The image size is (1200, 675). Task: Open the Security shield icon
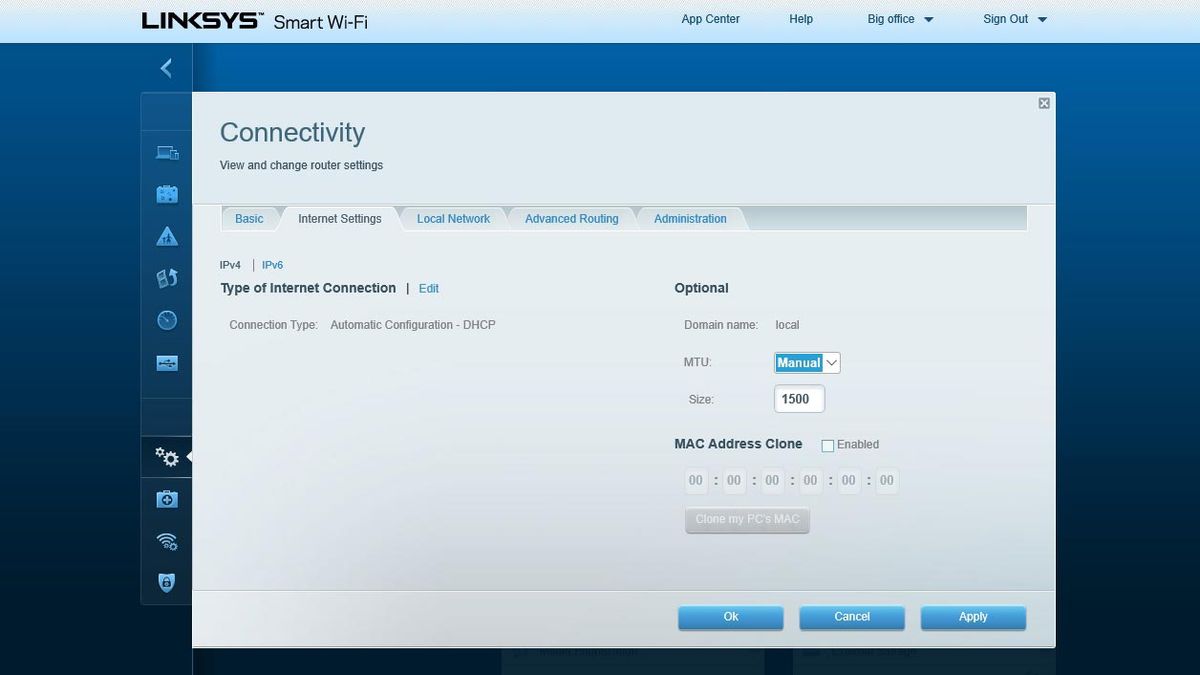pos(166,582)
